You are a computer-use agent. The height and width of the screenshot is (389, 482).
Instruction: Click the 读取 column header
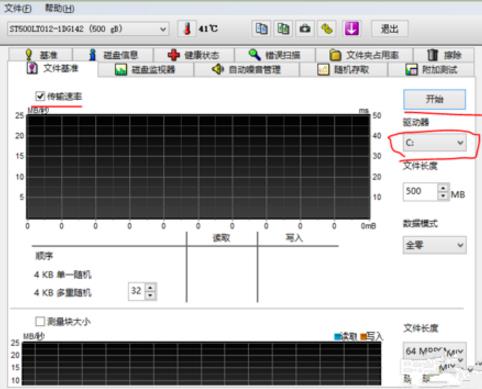[x=221, y=238]
